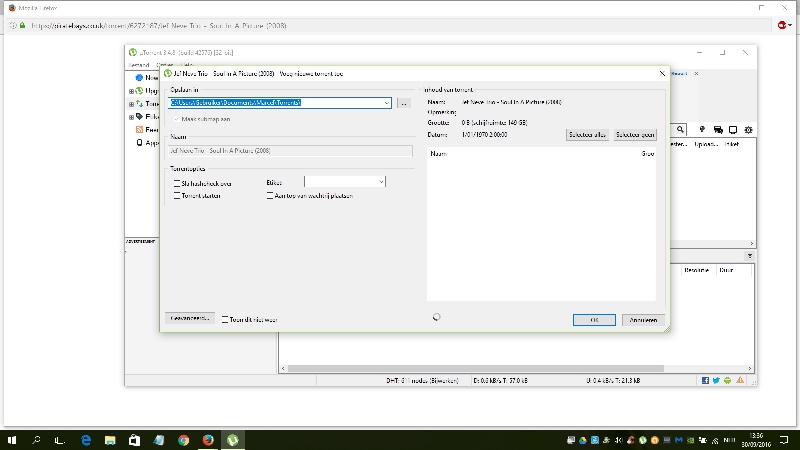Image resolution: width=800 pixels, height=450 pixels.
Task: Click DHT nodes status bar text
Action: tap(422, 381)
